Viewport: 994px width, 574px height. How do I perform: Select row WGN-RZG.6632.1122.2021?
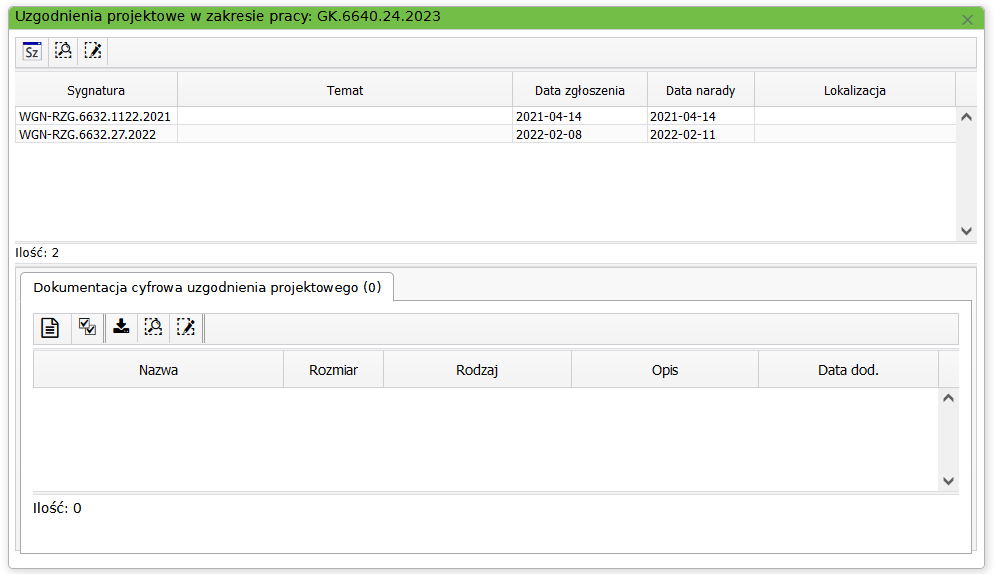(x=95, y=116)
